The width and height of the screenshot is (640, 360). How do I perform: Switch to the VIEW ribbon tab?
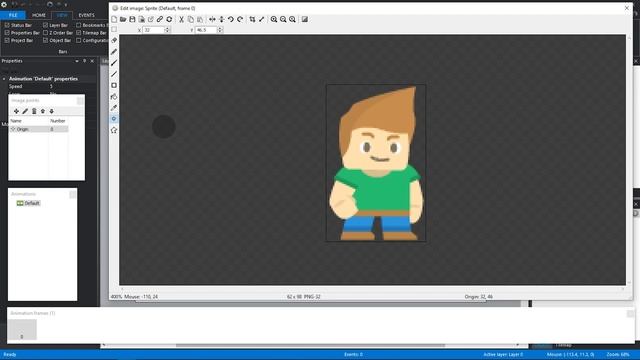pos(62,15)
